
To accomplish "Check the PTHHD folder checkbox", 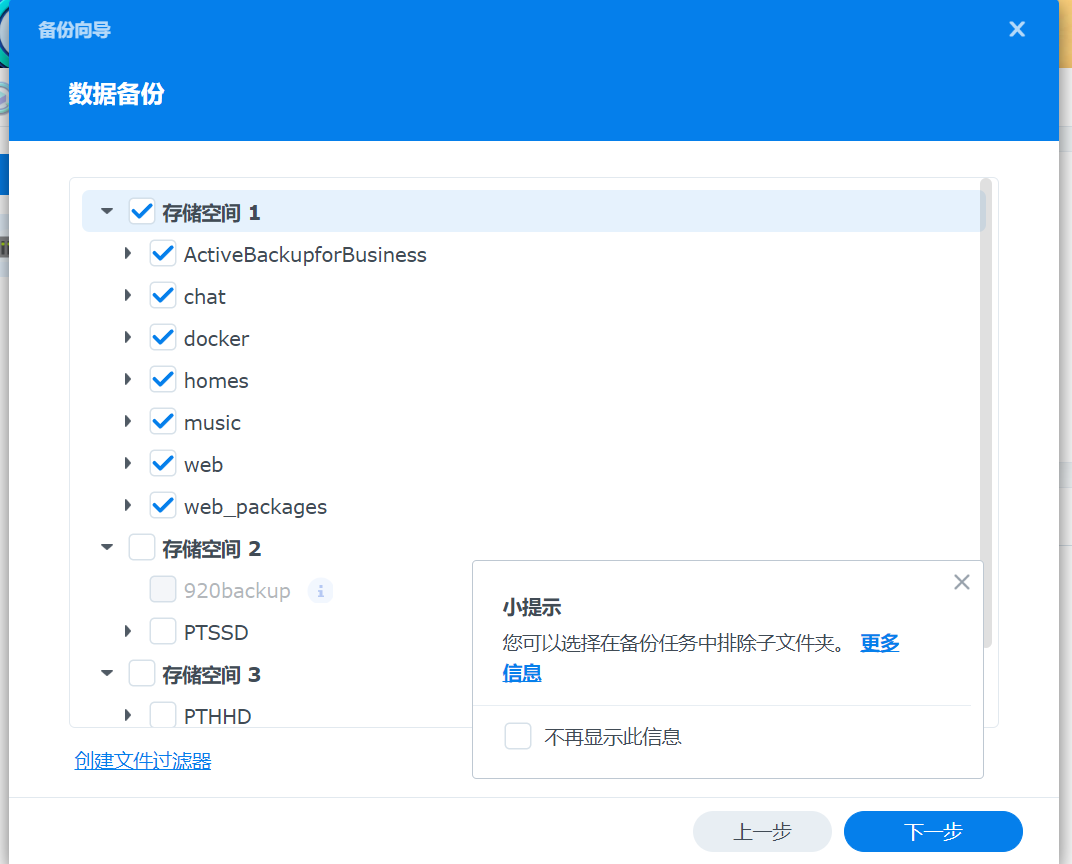I will (163, 715).
